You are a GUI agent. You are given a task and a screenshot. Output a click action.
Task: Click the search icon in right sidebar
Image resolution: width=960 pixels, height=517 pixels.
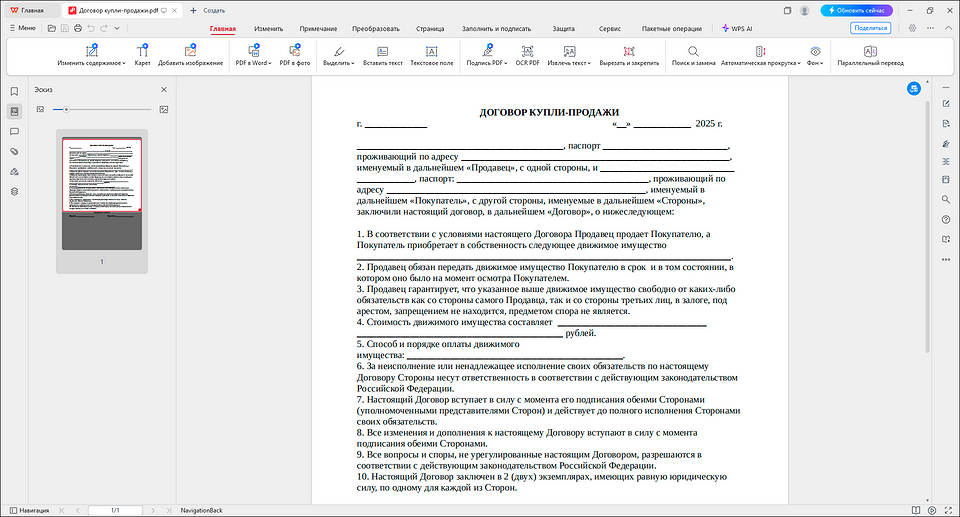(946, 199)
